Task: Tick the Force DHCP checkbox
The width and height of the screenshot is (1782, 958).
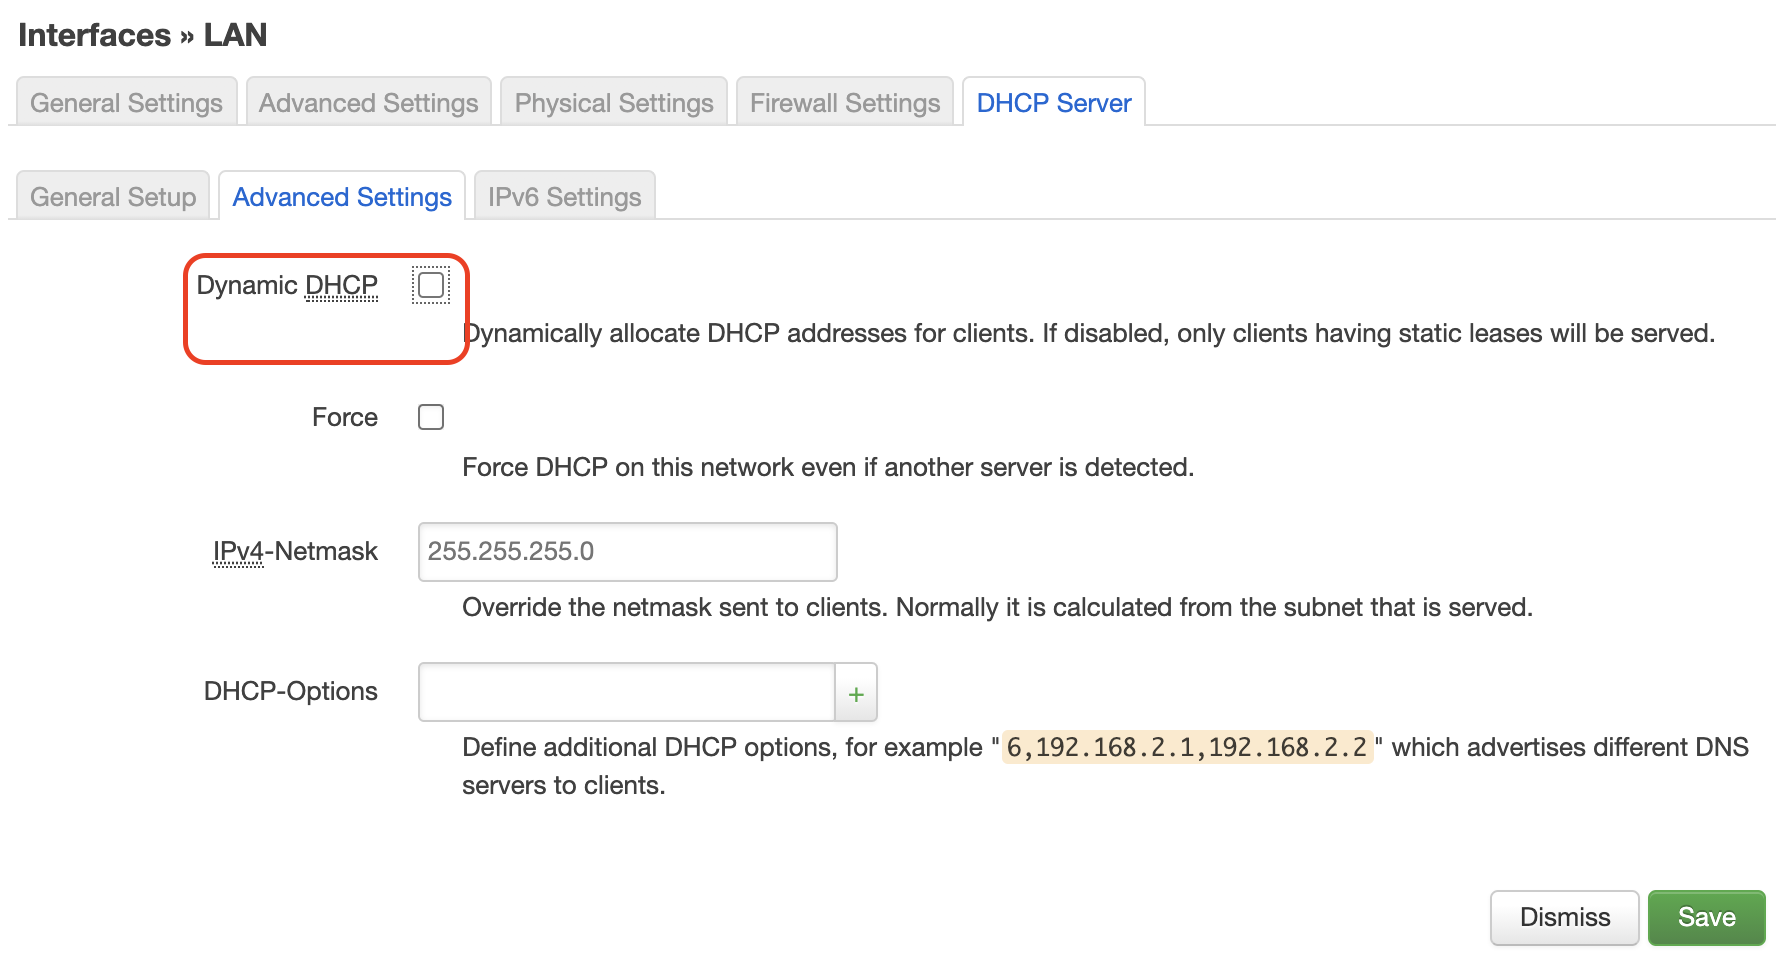Action: tap(431, 417)
